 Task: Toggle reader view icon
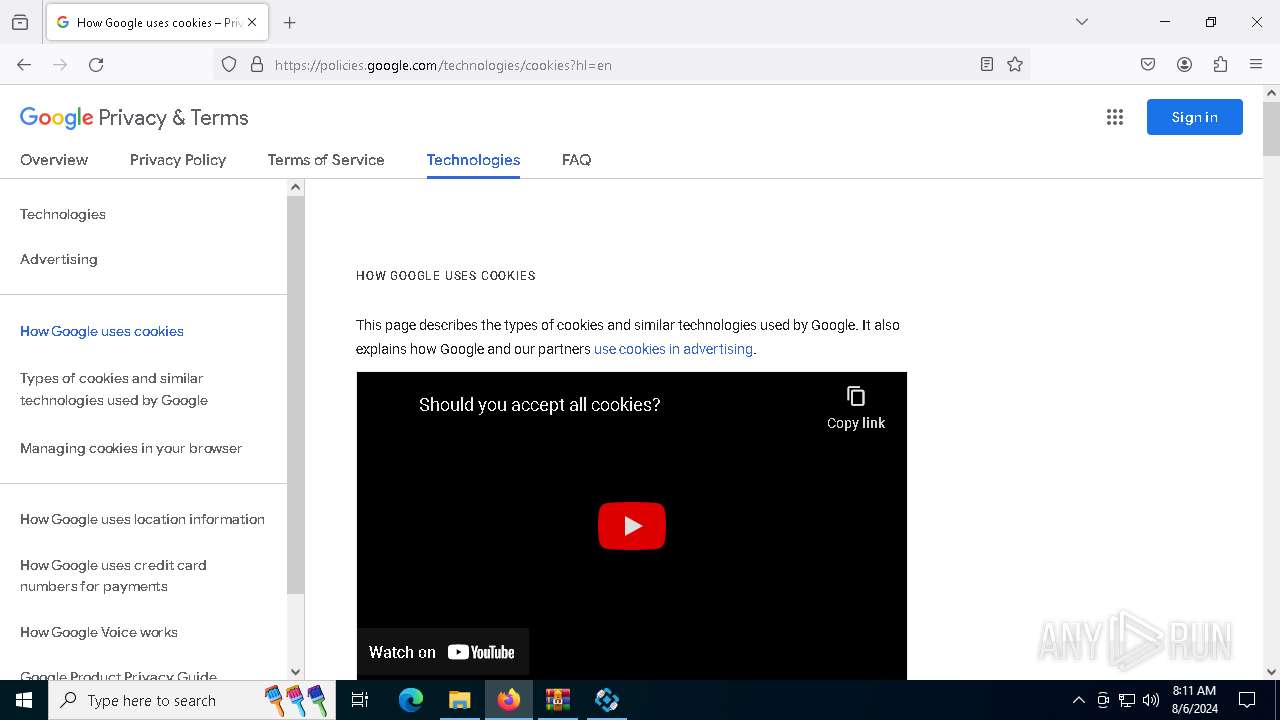pyautogui.click(x=987, y=65)
